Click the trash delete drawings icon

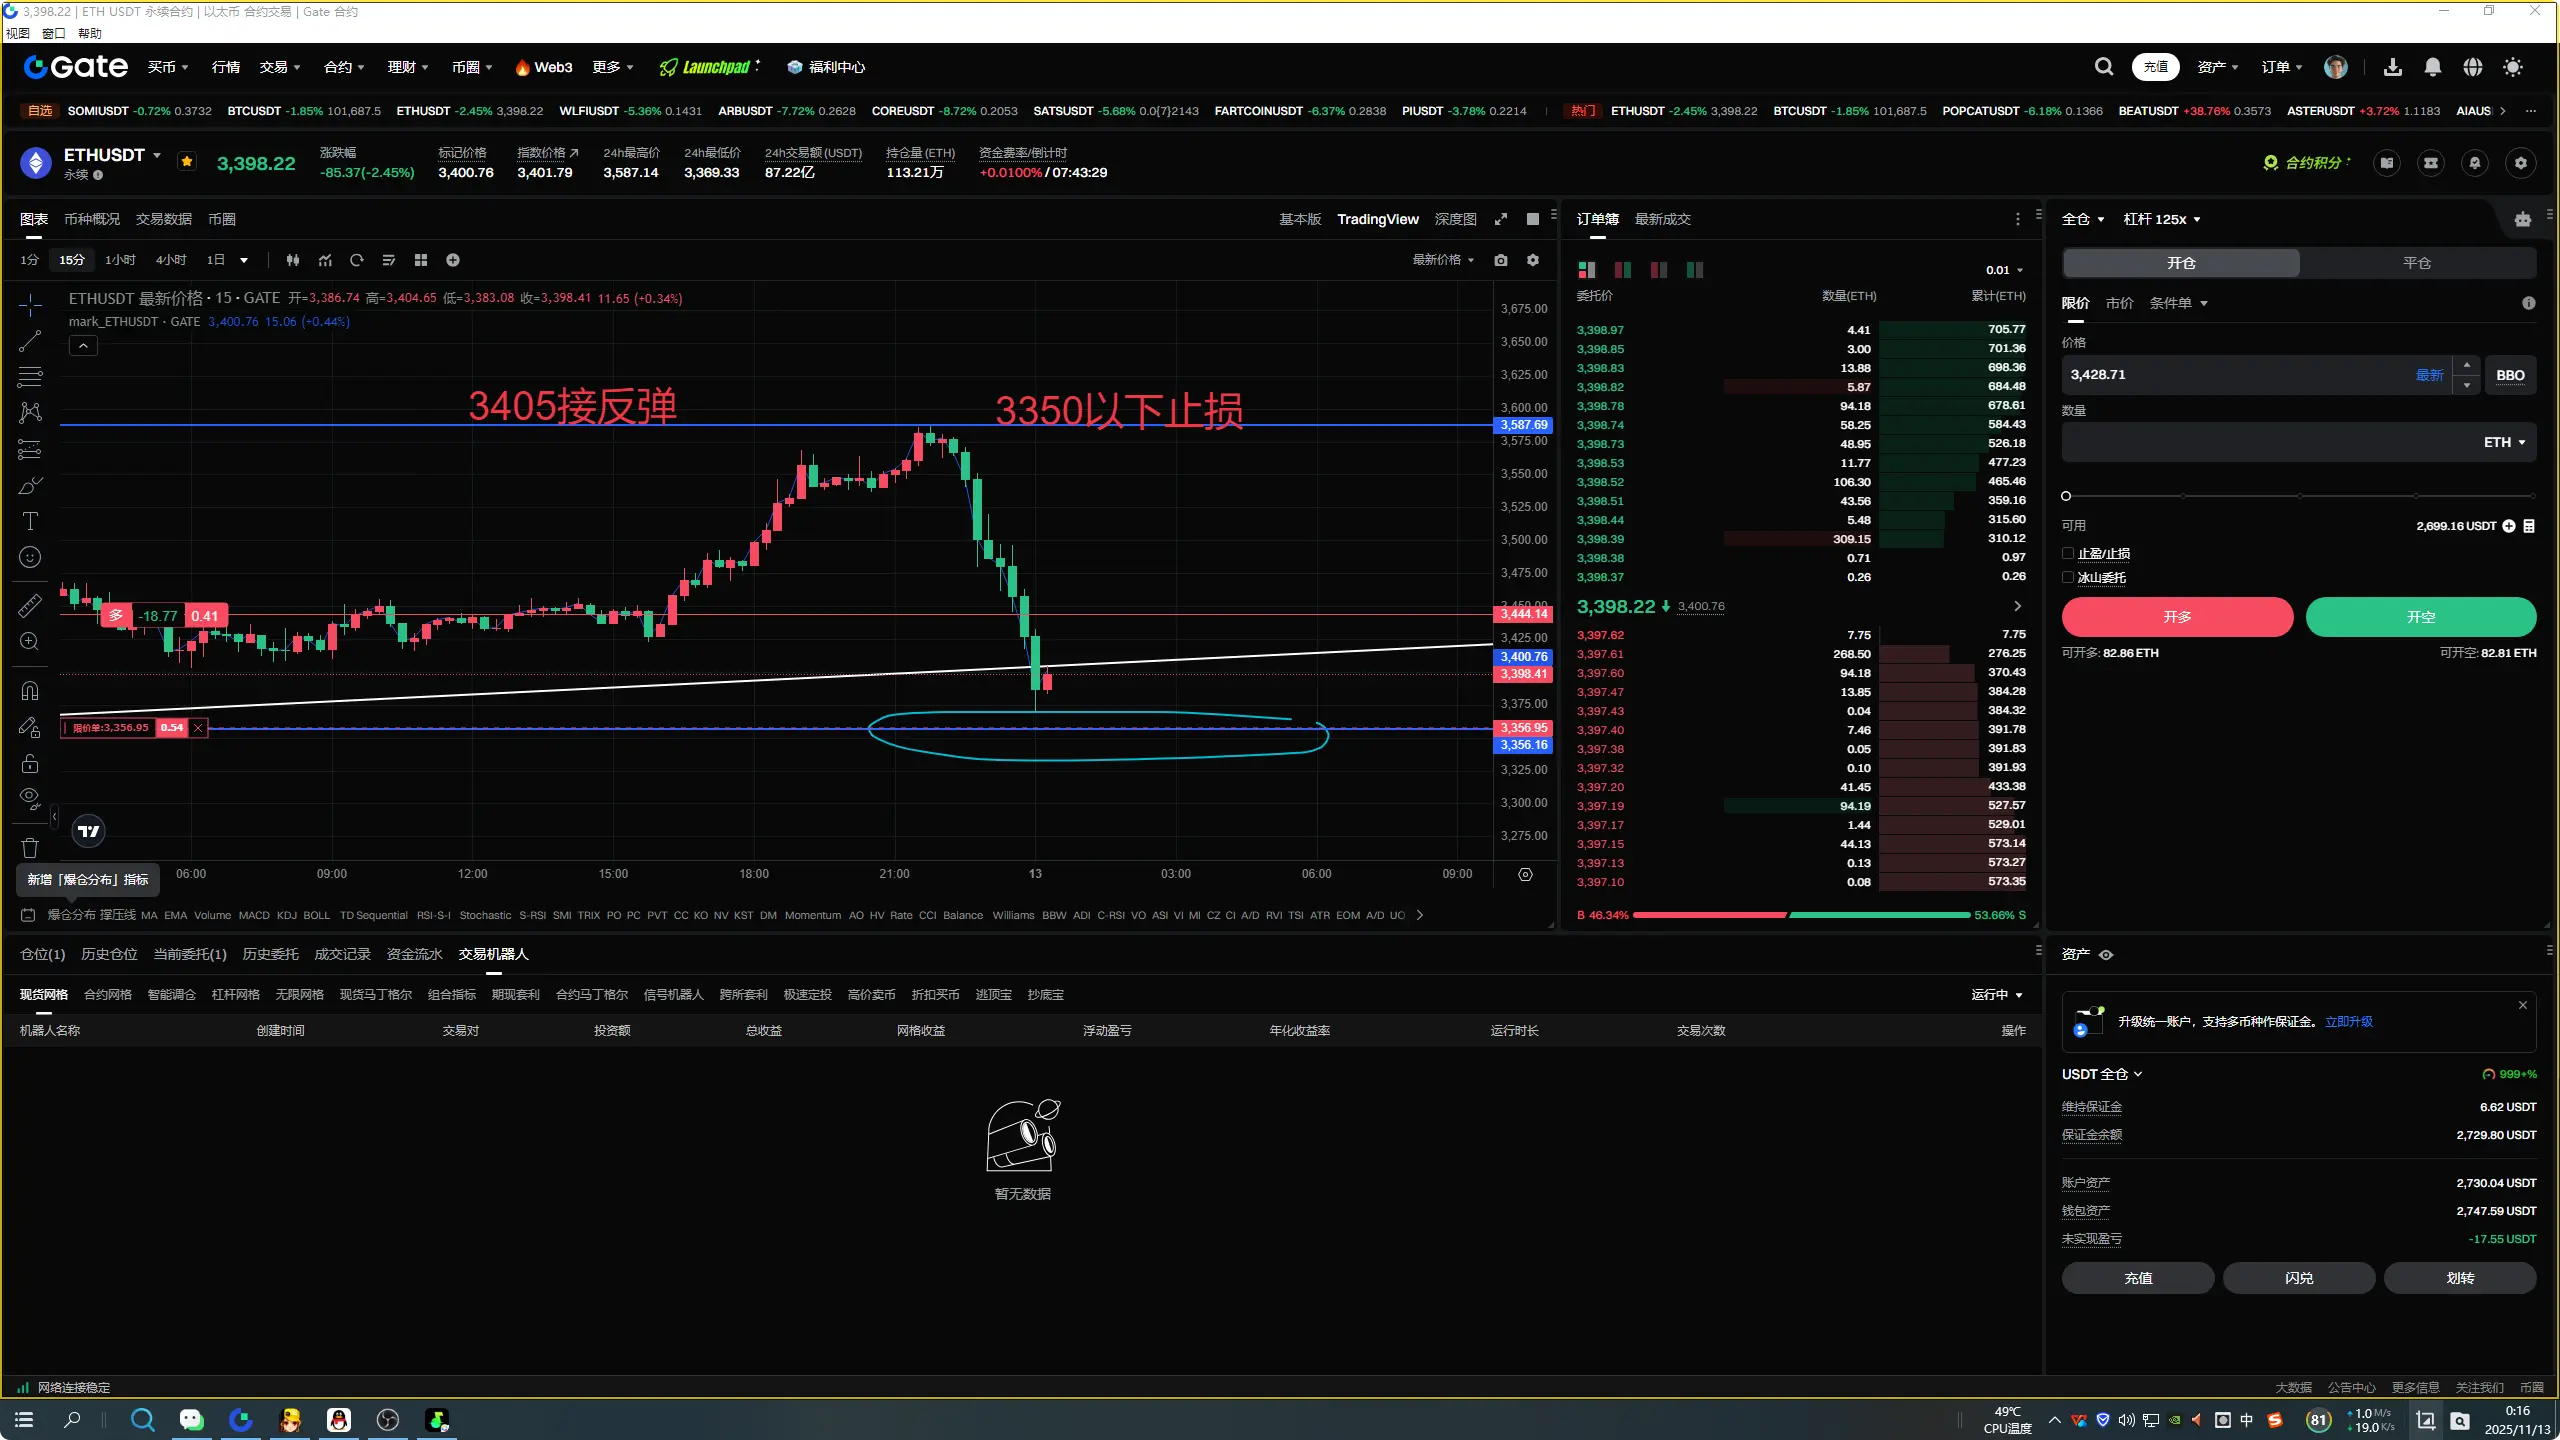coord(30,848)
